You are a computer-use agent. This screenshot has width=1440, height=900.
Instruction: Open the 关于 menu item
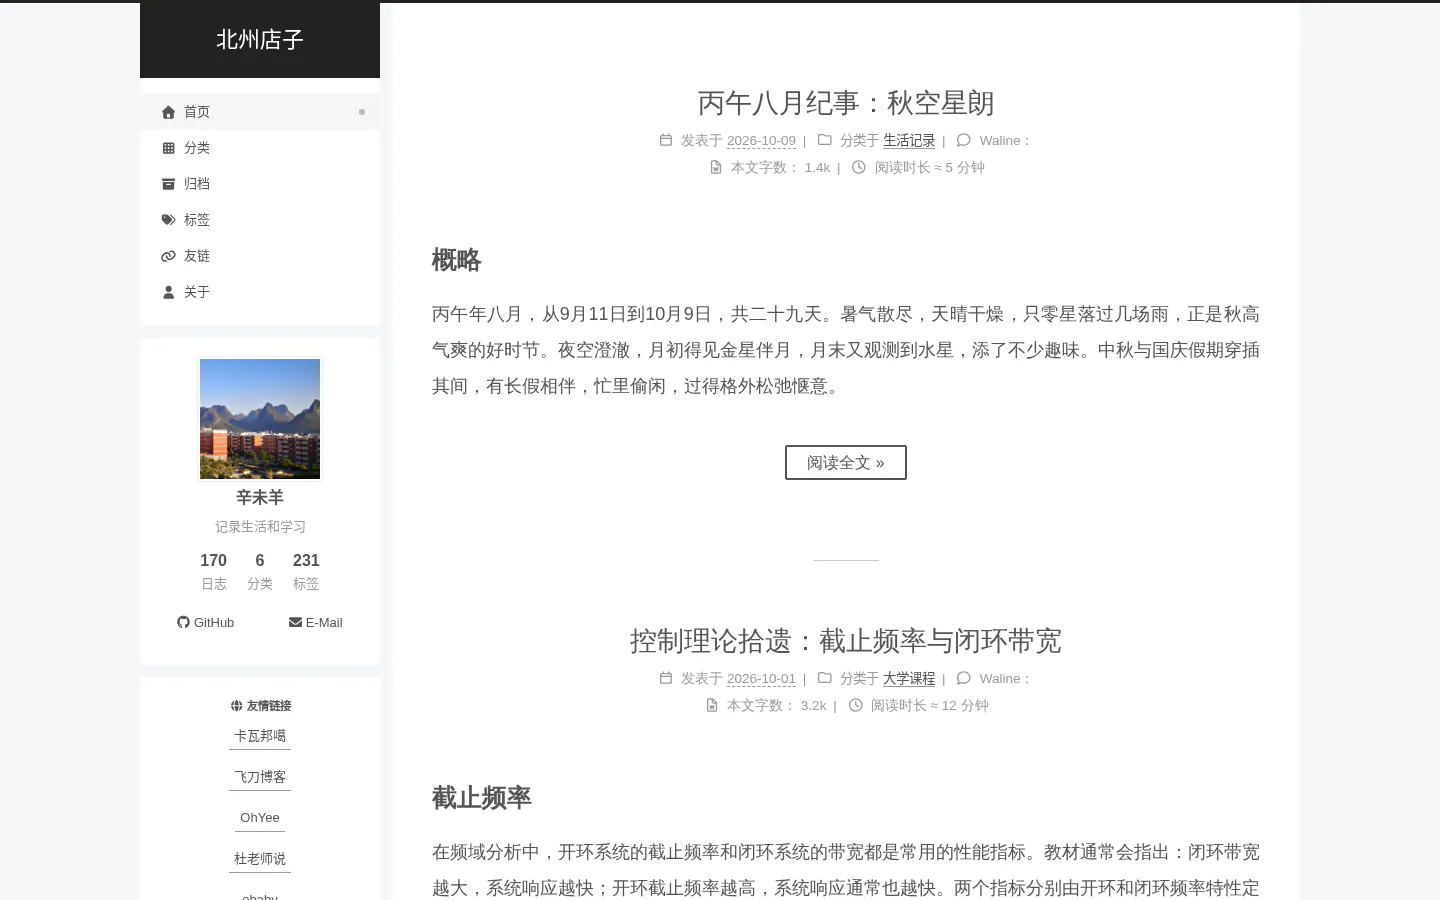click(260, 292)
